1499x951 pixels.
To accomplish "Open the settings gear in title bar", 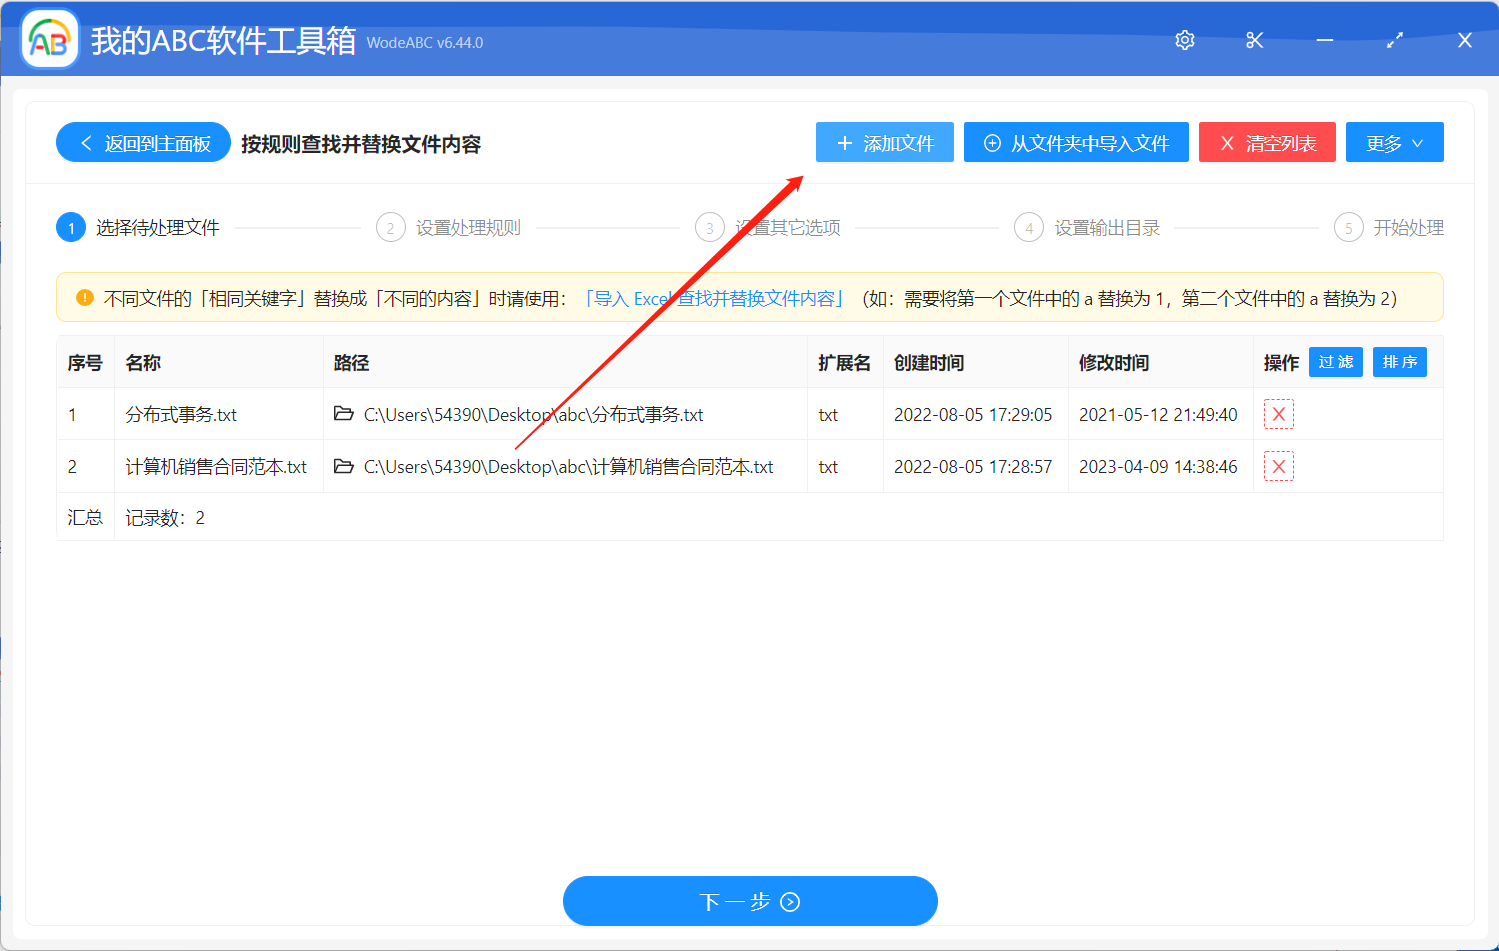I will 1184,40.
